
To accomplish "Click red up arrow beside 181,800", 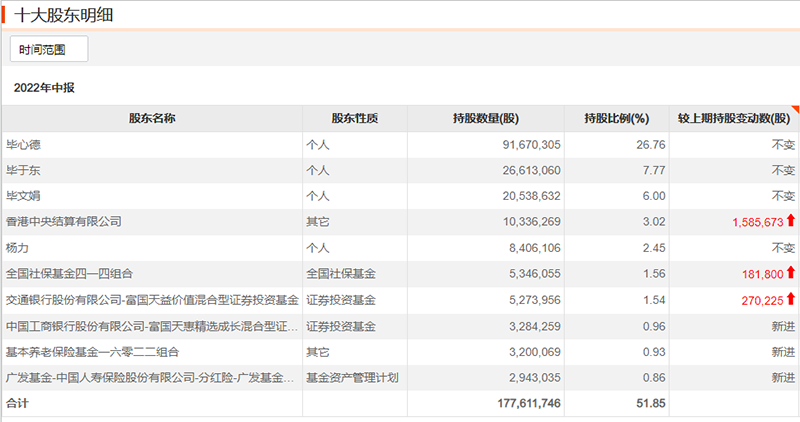I will pyautogui.click(x=790, y=272).
